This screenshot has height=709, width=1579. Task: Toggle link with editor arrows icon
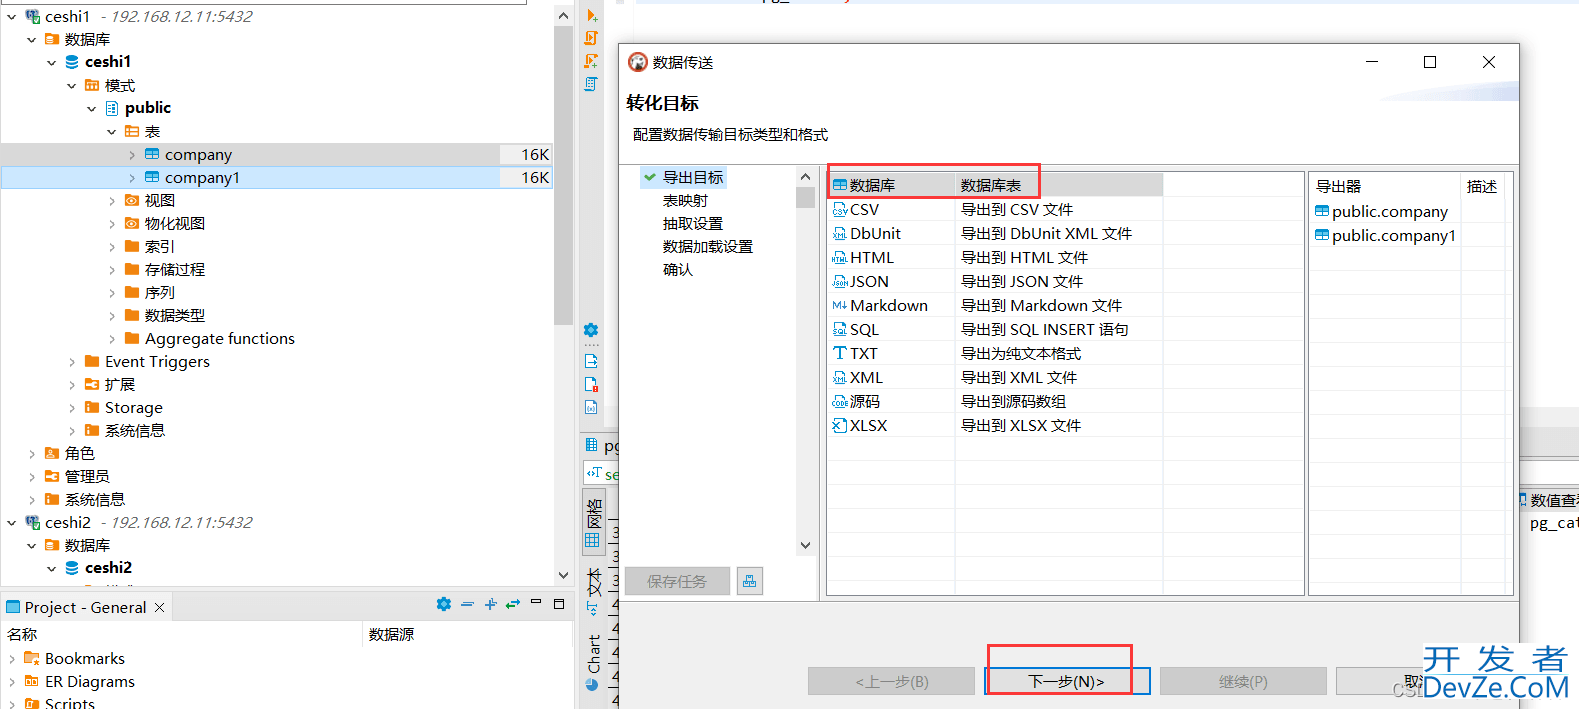point(513,604)
